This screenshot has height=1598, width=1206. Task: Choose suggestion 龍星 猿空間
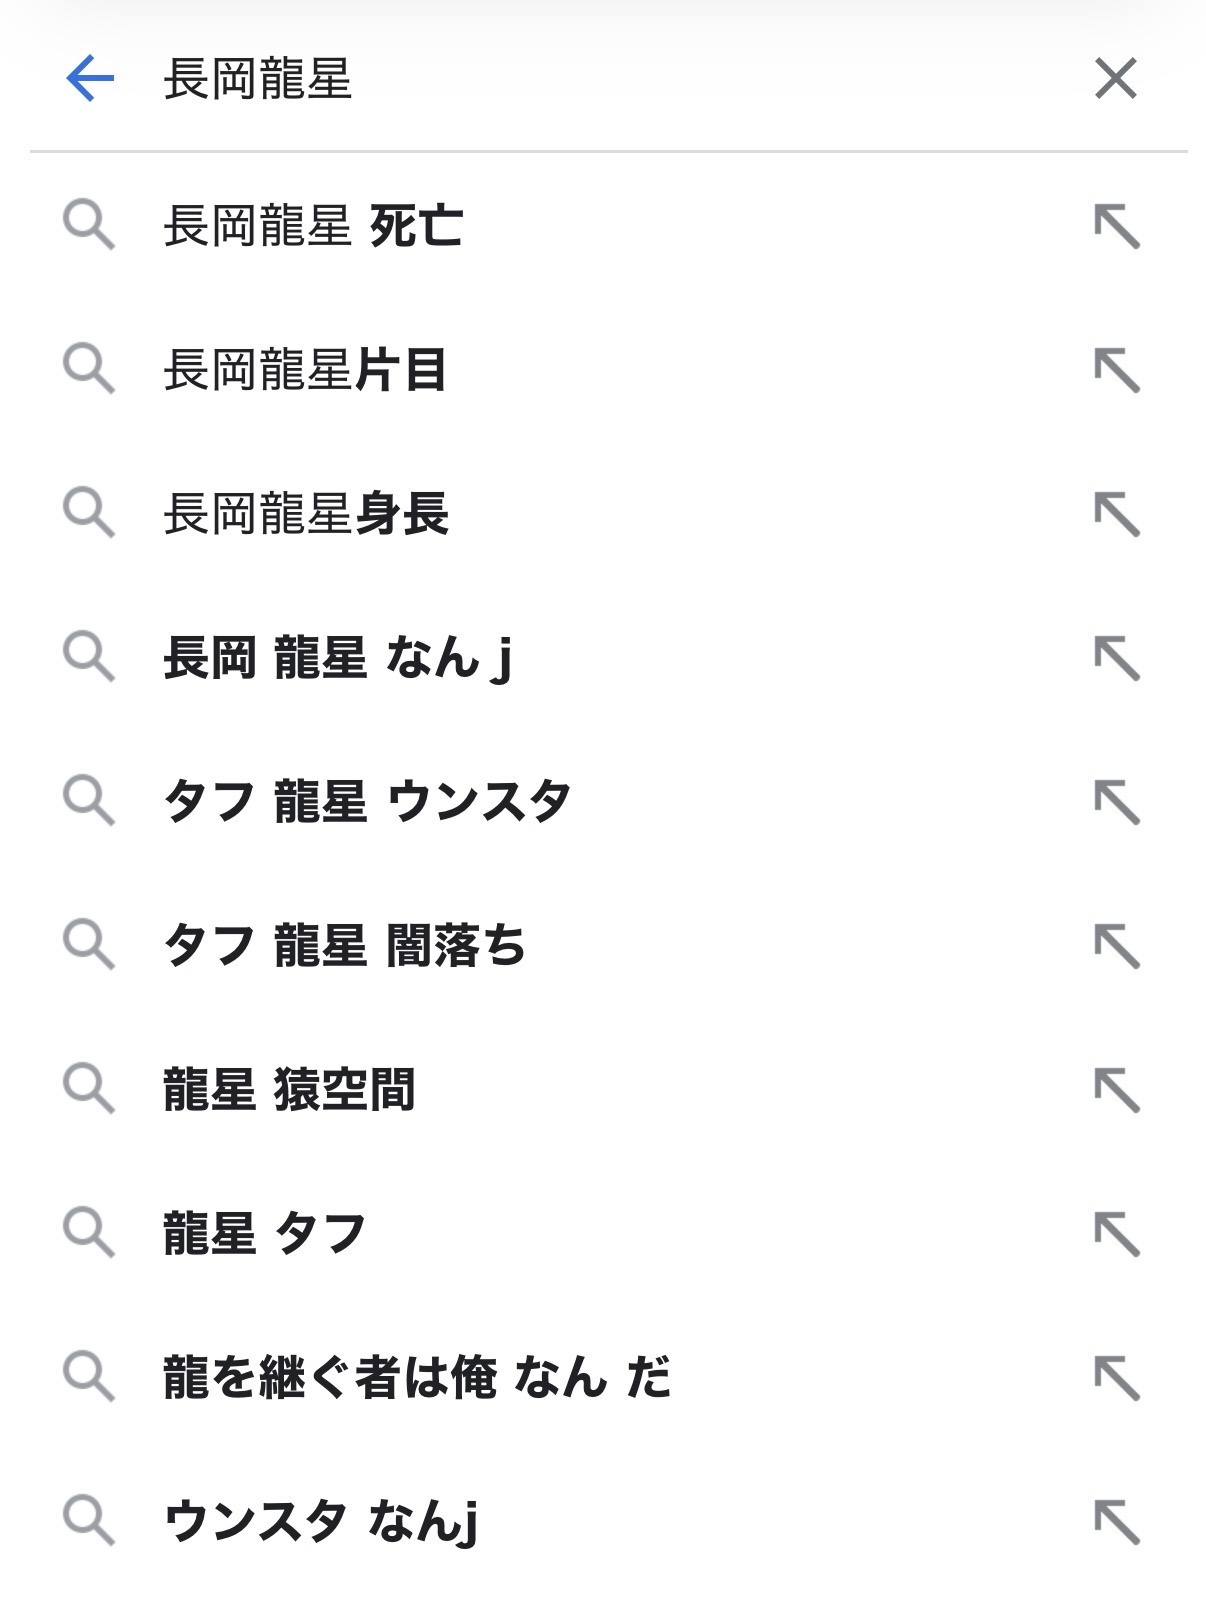pyautogui.click(x=289, y=1090)
